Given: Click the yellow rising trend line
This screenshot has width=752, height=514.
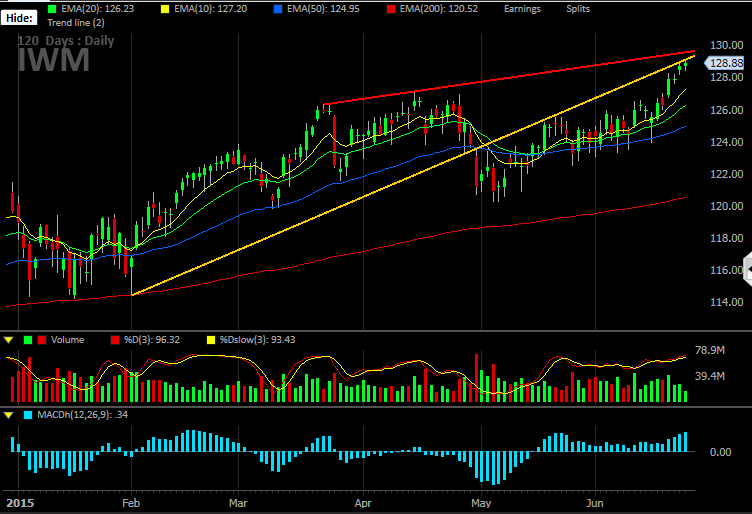Looking at the screenshot, I should coord(412,175).
